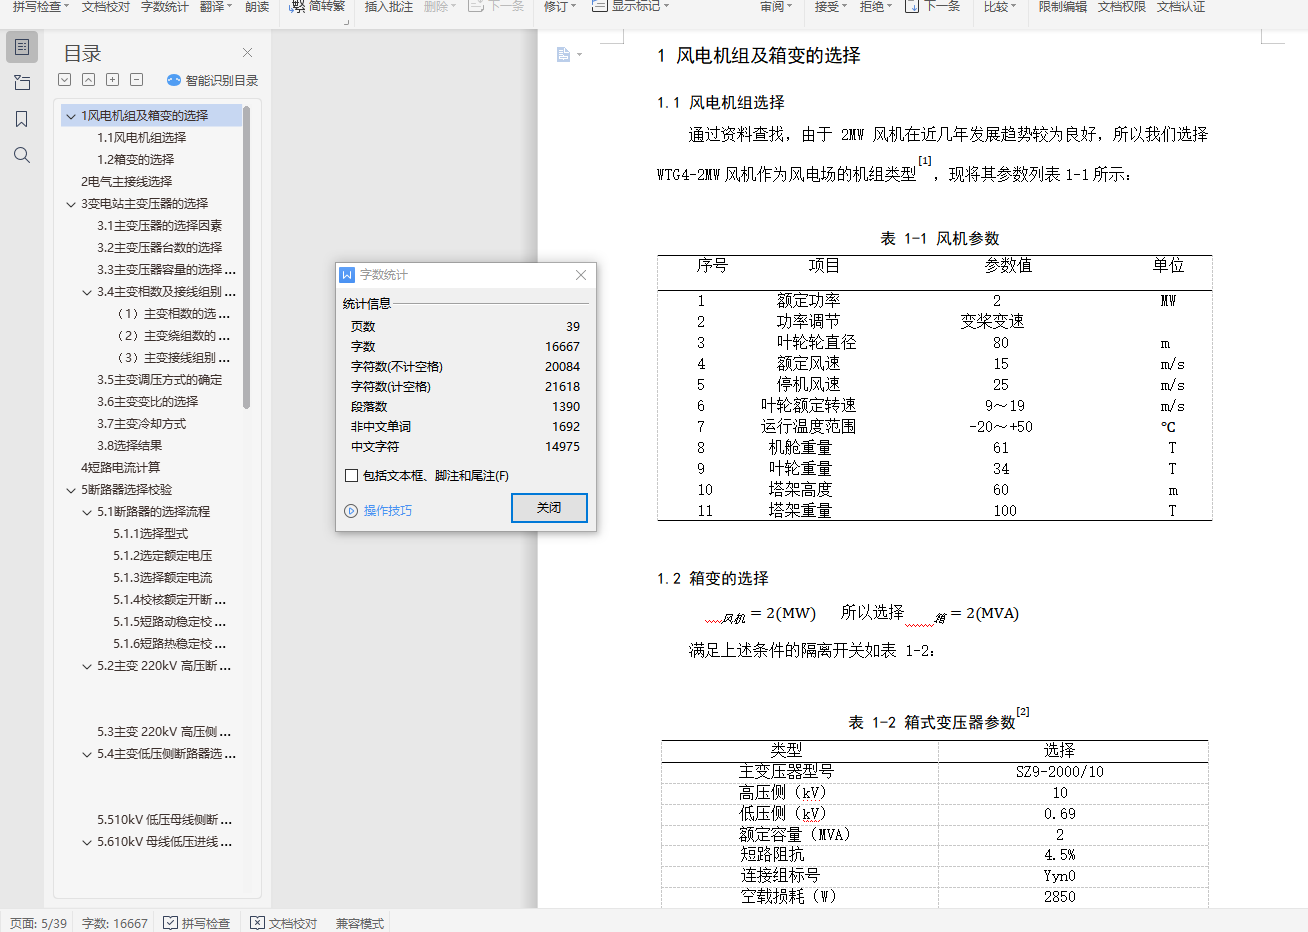Click the minus (demote level) outline icon
Image resolution: width=1308 pixels, height=932 pixels.
click(137, 80)
